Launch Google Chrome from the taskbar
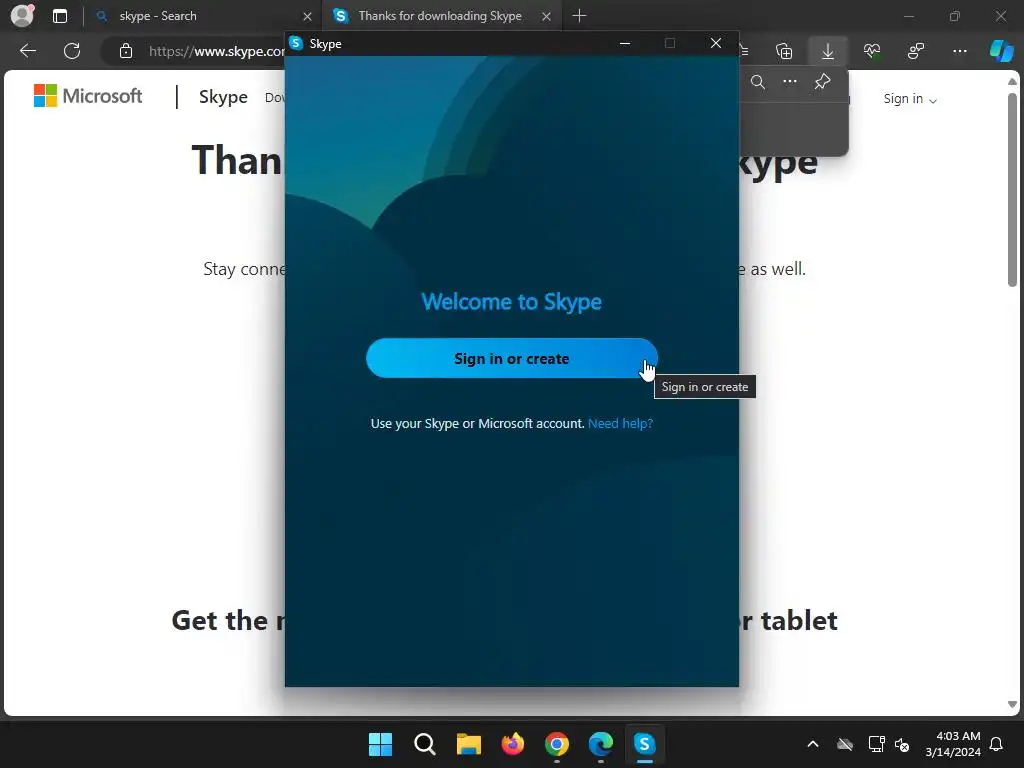This screenshot has height=768, width=1024. tap(556, 744)
